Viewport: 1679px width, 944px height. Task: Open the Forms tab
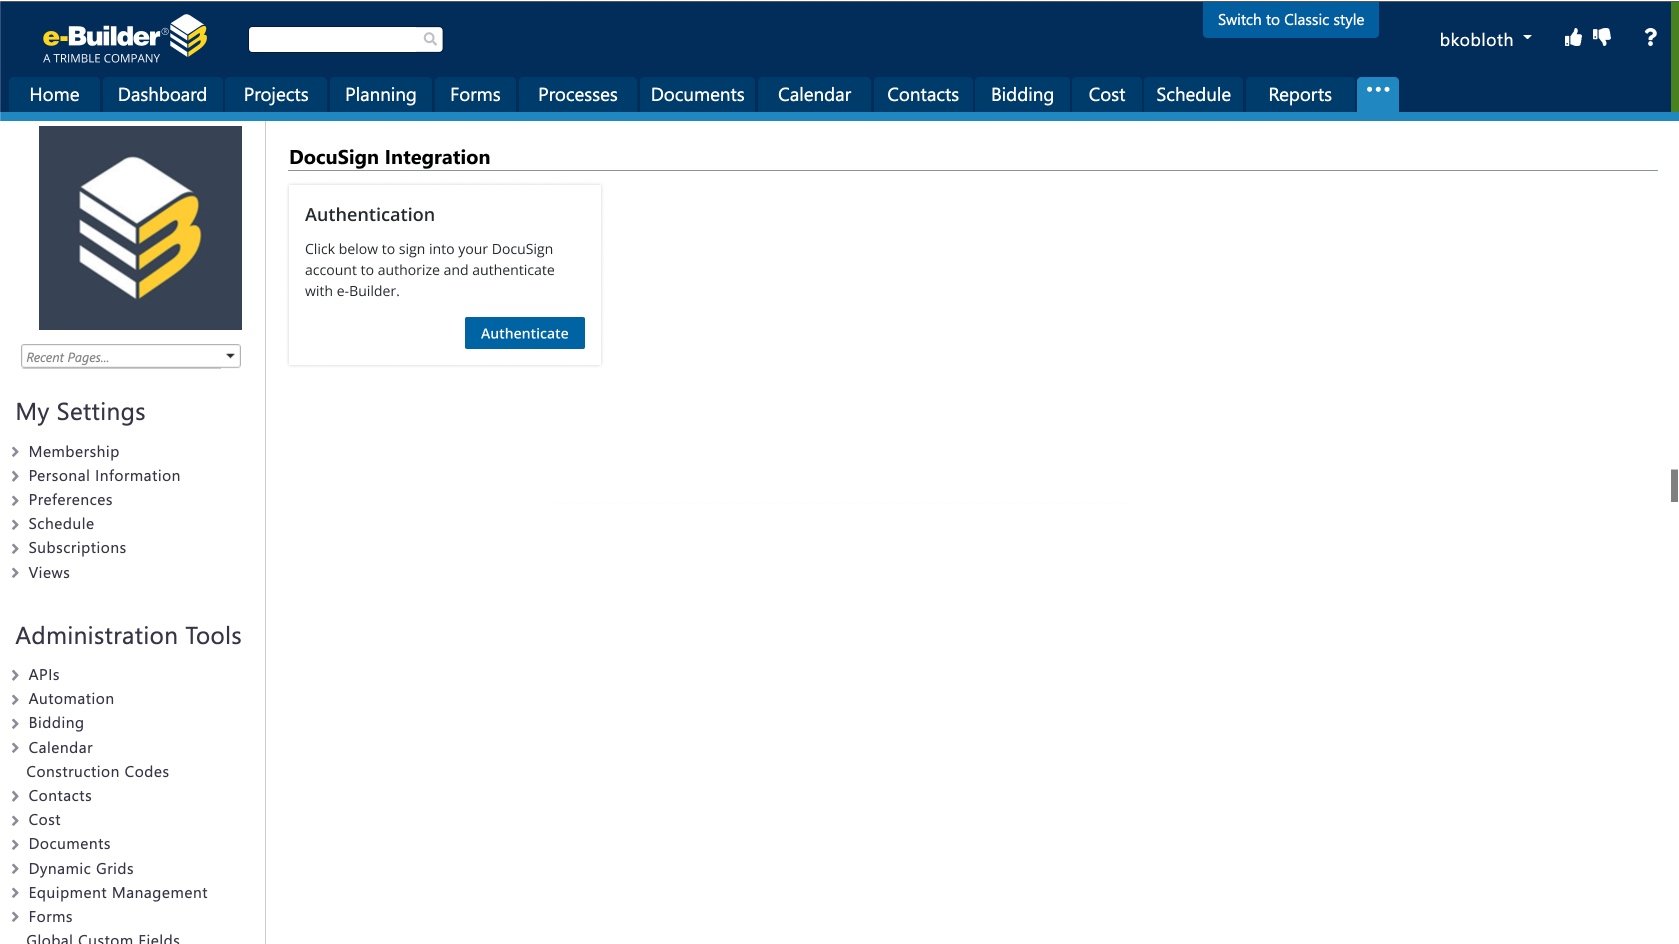pyautogui.click(x=475, y=95)
